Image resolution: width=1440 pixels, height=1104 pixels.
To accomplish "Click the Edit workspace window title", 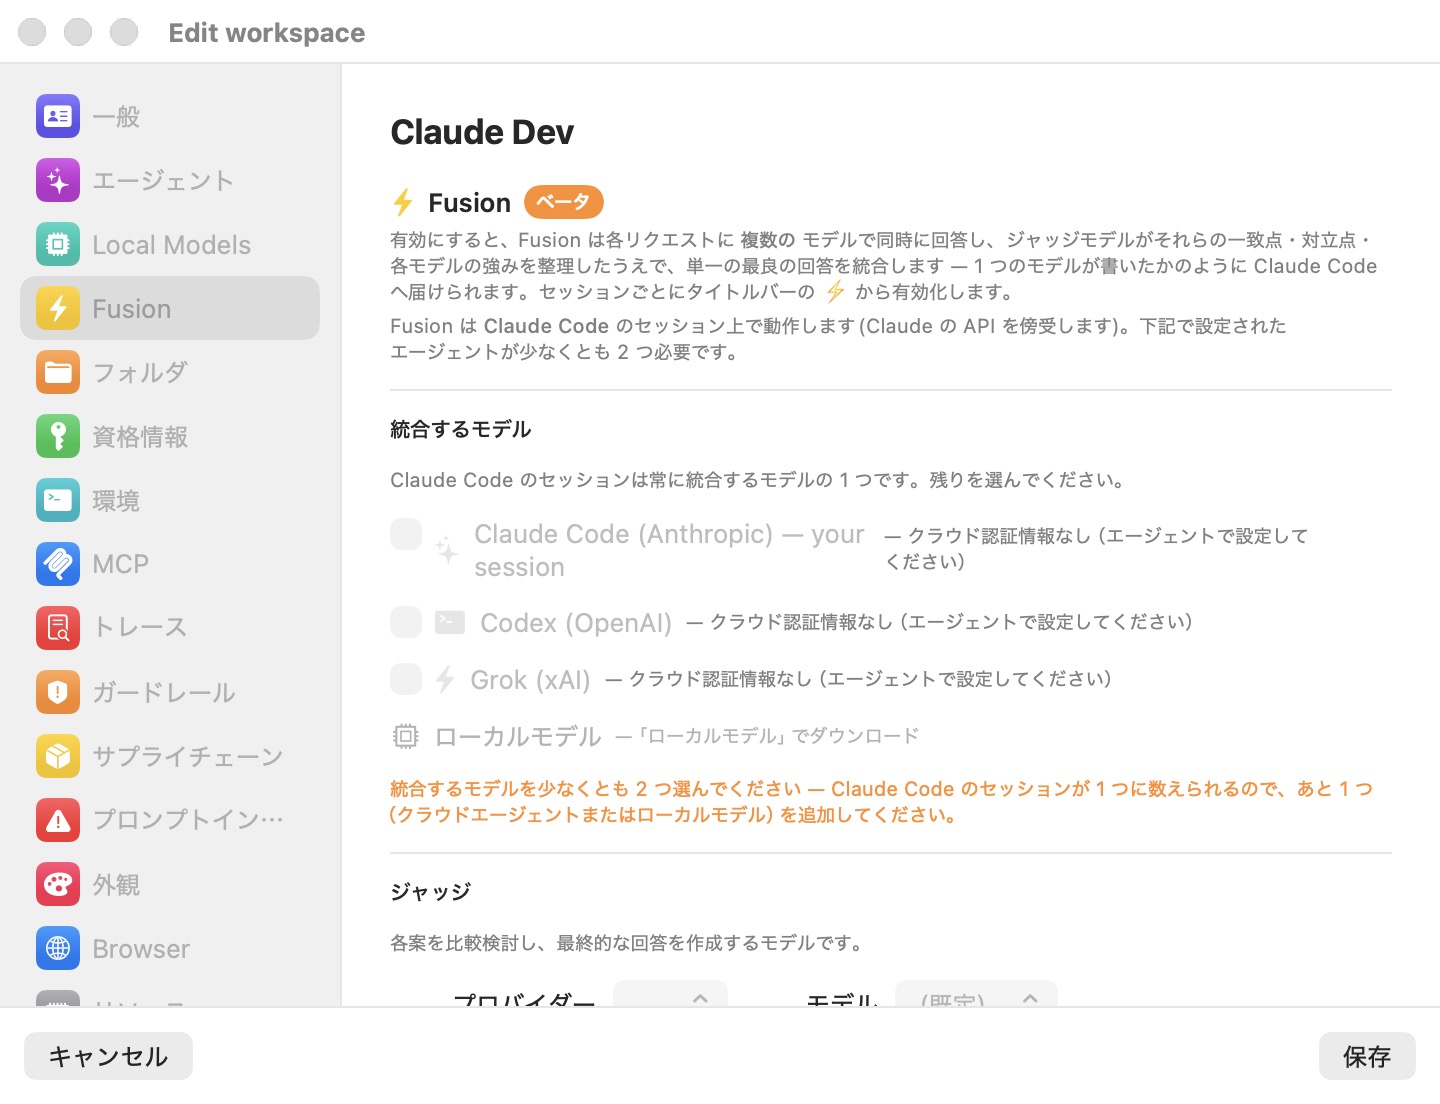I will tap(267, 33).
